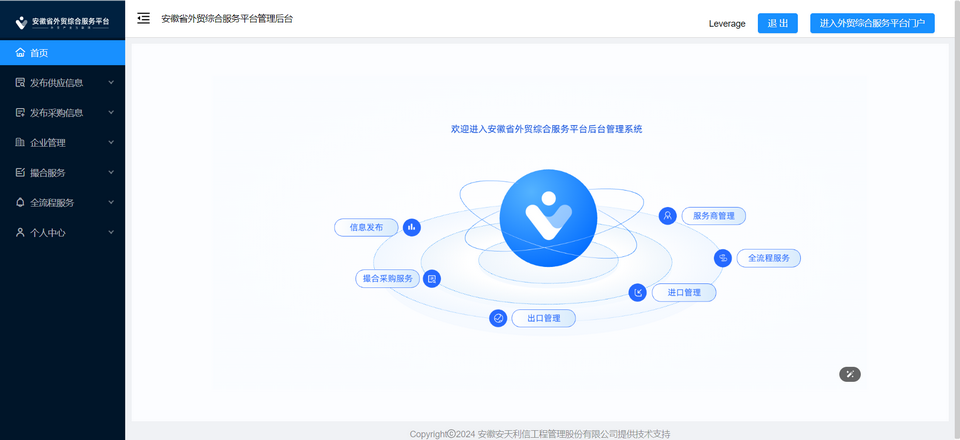Open the 发布采购信息 sidebar menu
960x440 pixels.
click(62, 113)
